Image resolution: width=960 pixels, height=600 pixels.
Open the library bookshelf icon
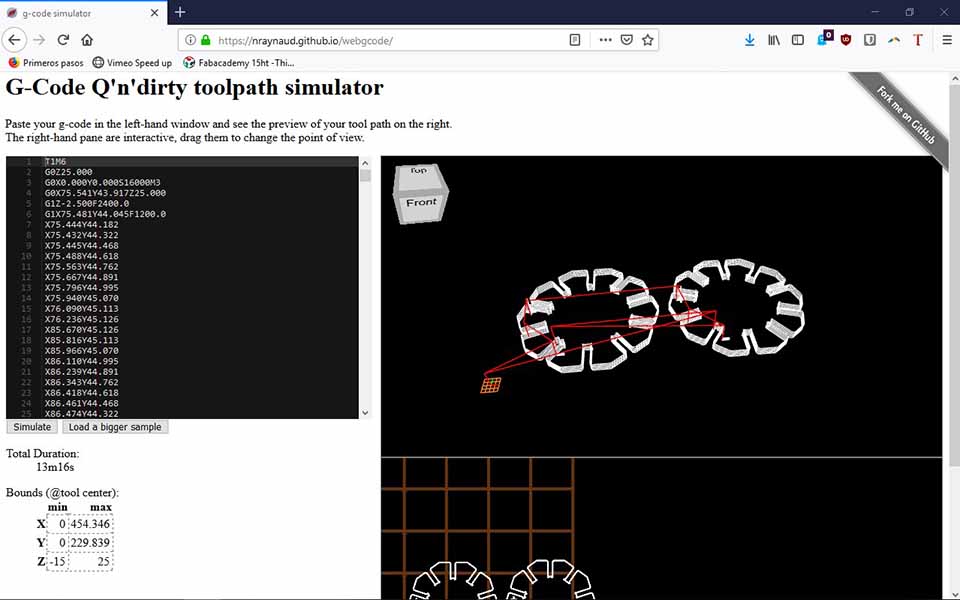[x=774, y=40]
